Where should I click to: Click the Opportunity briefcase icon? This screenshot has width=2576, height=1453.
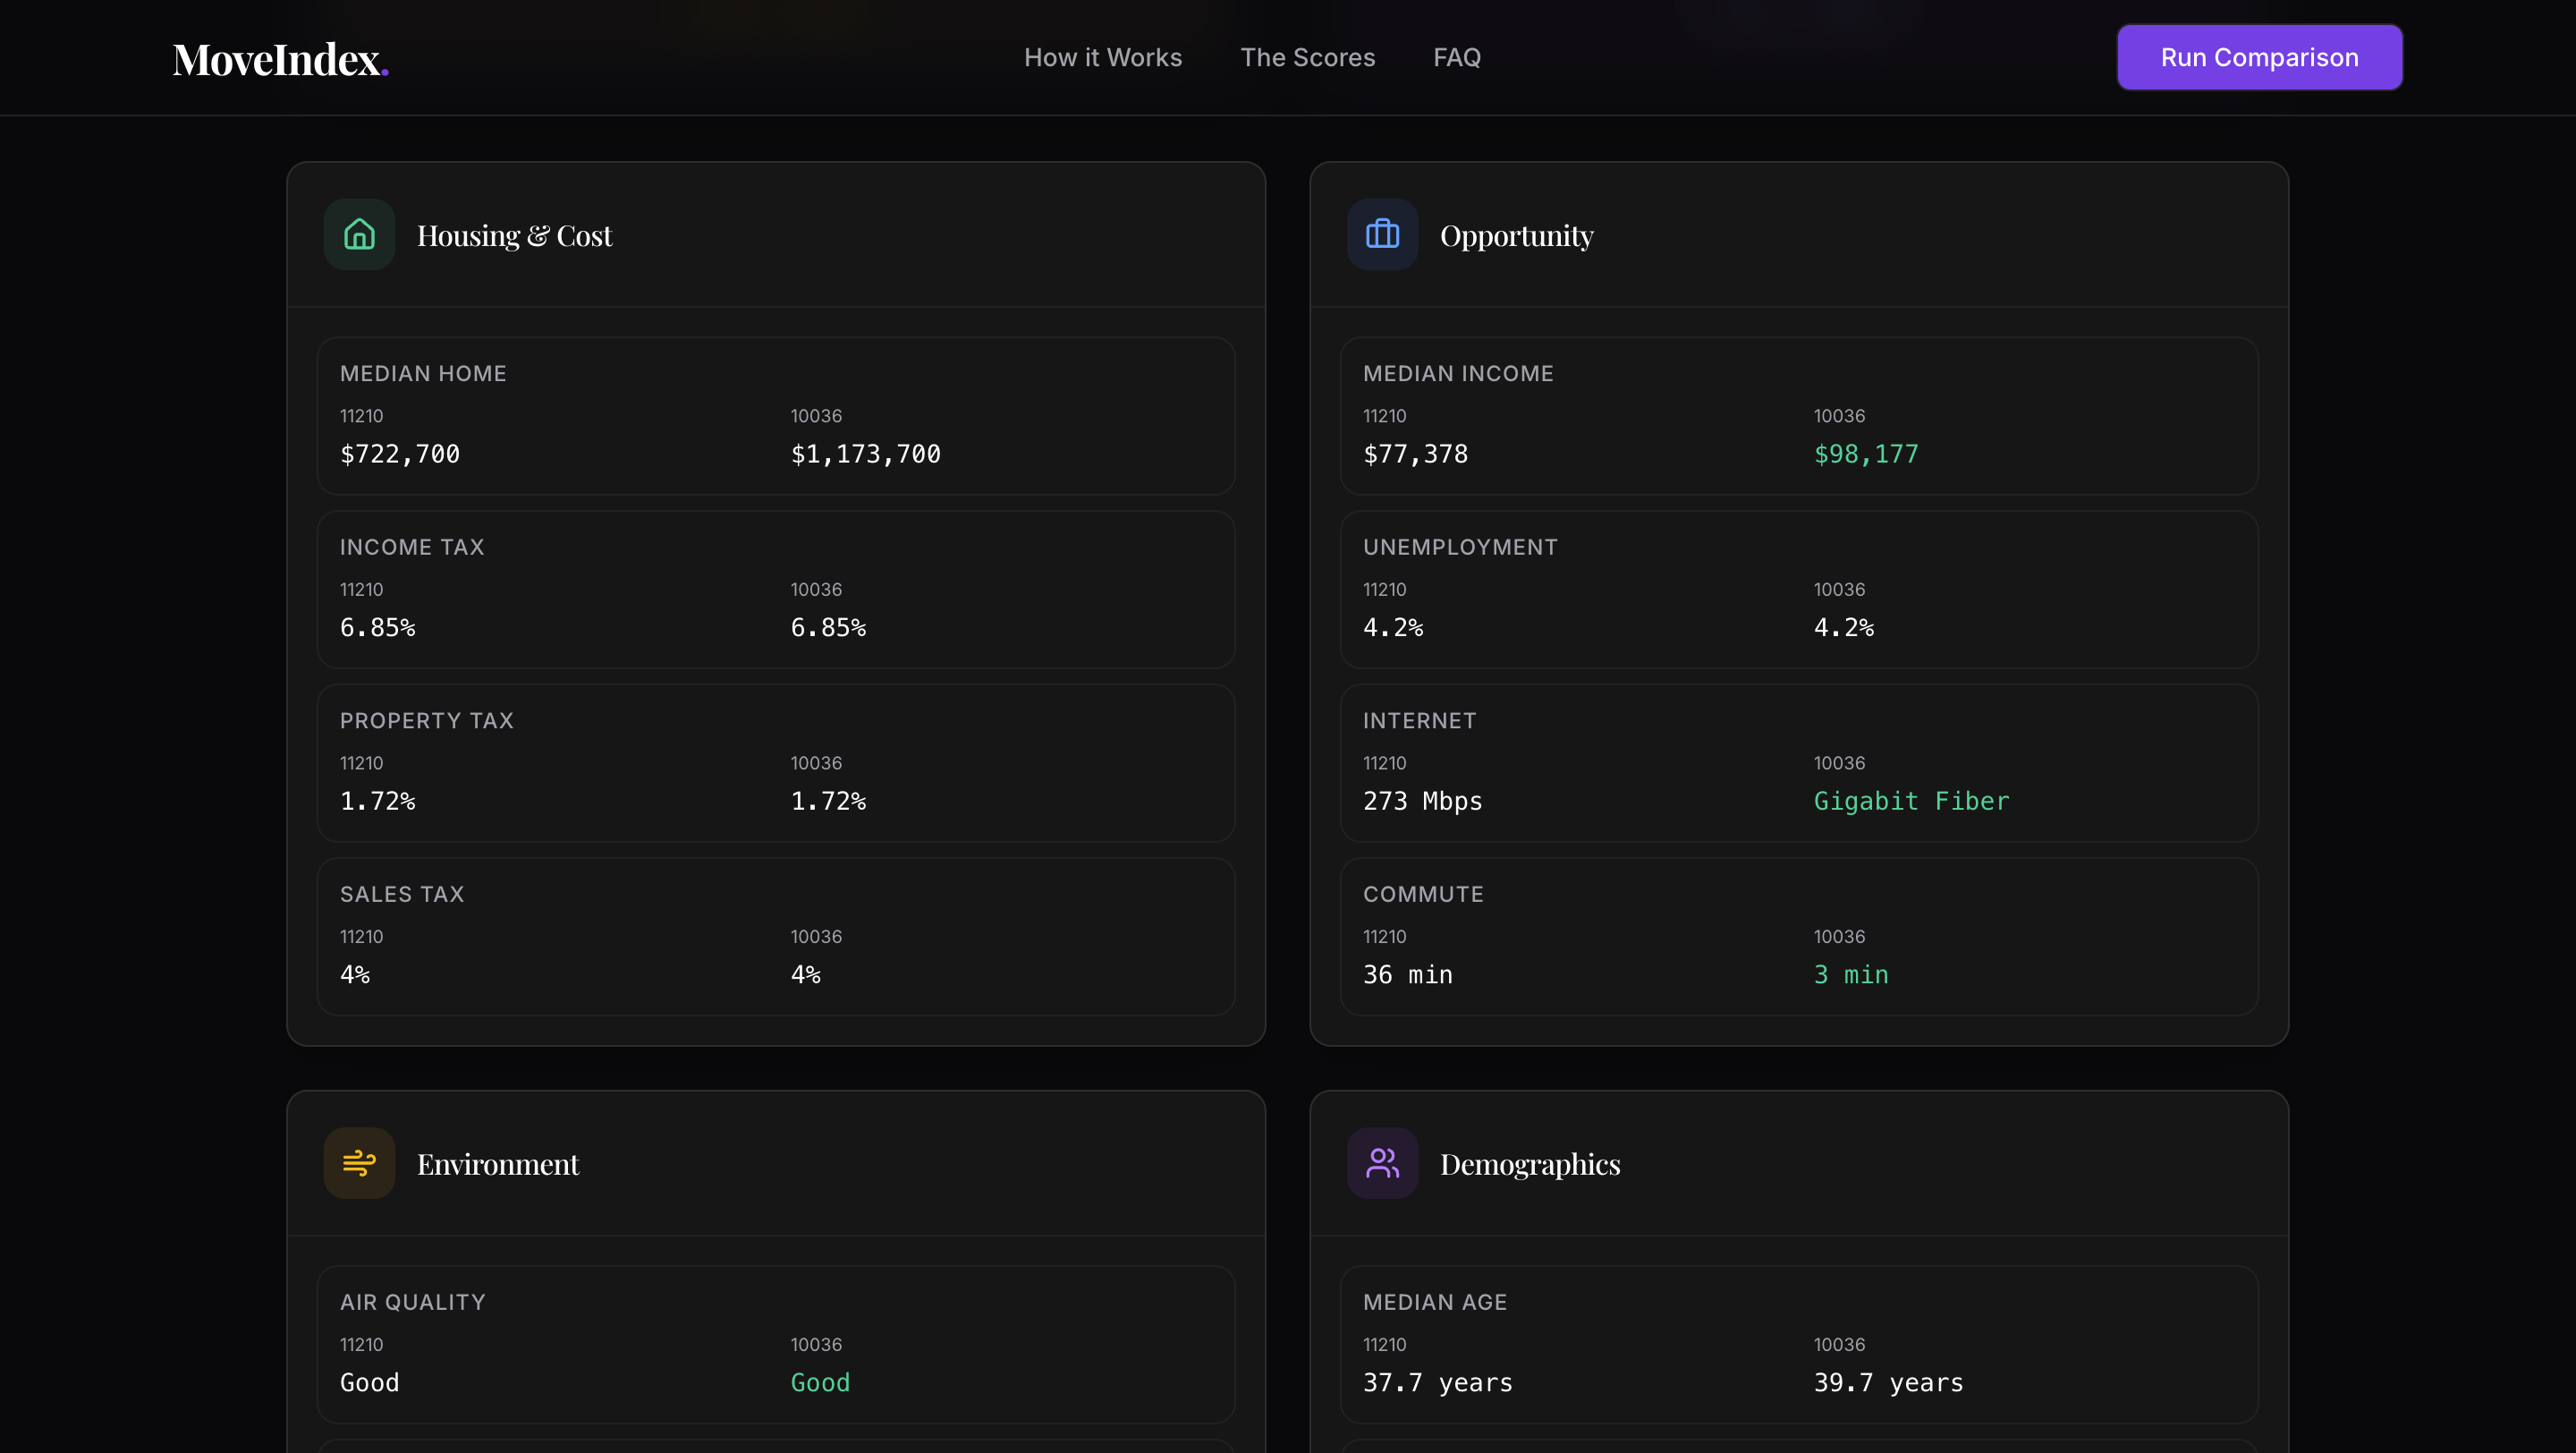click(x=1382, y=234)
